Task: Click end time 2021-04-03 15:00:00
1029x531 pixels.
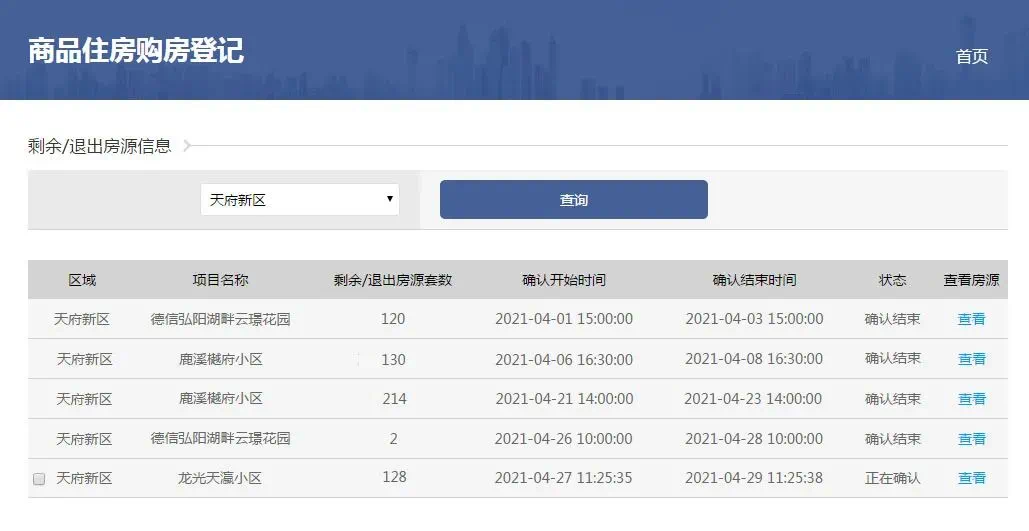Action: pyautogui.click(x=754, y=319)
